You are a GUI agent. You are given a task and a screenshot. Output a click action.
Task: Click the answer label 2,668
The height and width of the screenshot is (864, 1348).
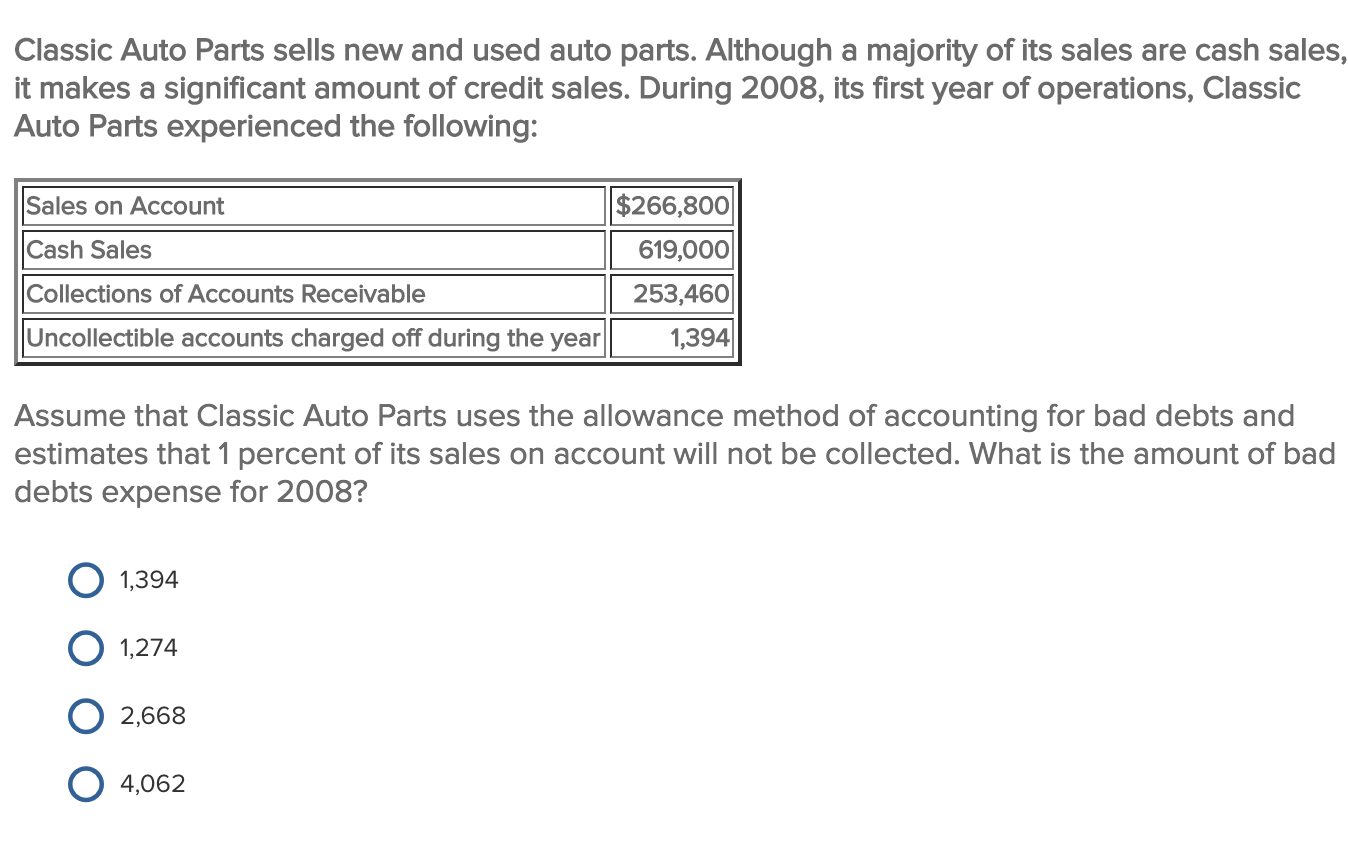pos(152,715)
